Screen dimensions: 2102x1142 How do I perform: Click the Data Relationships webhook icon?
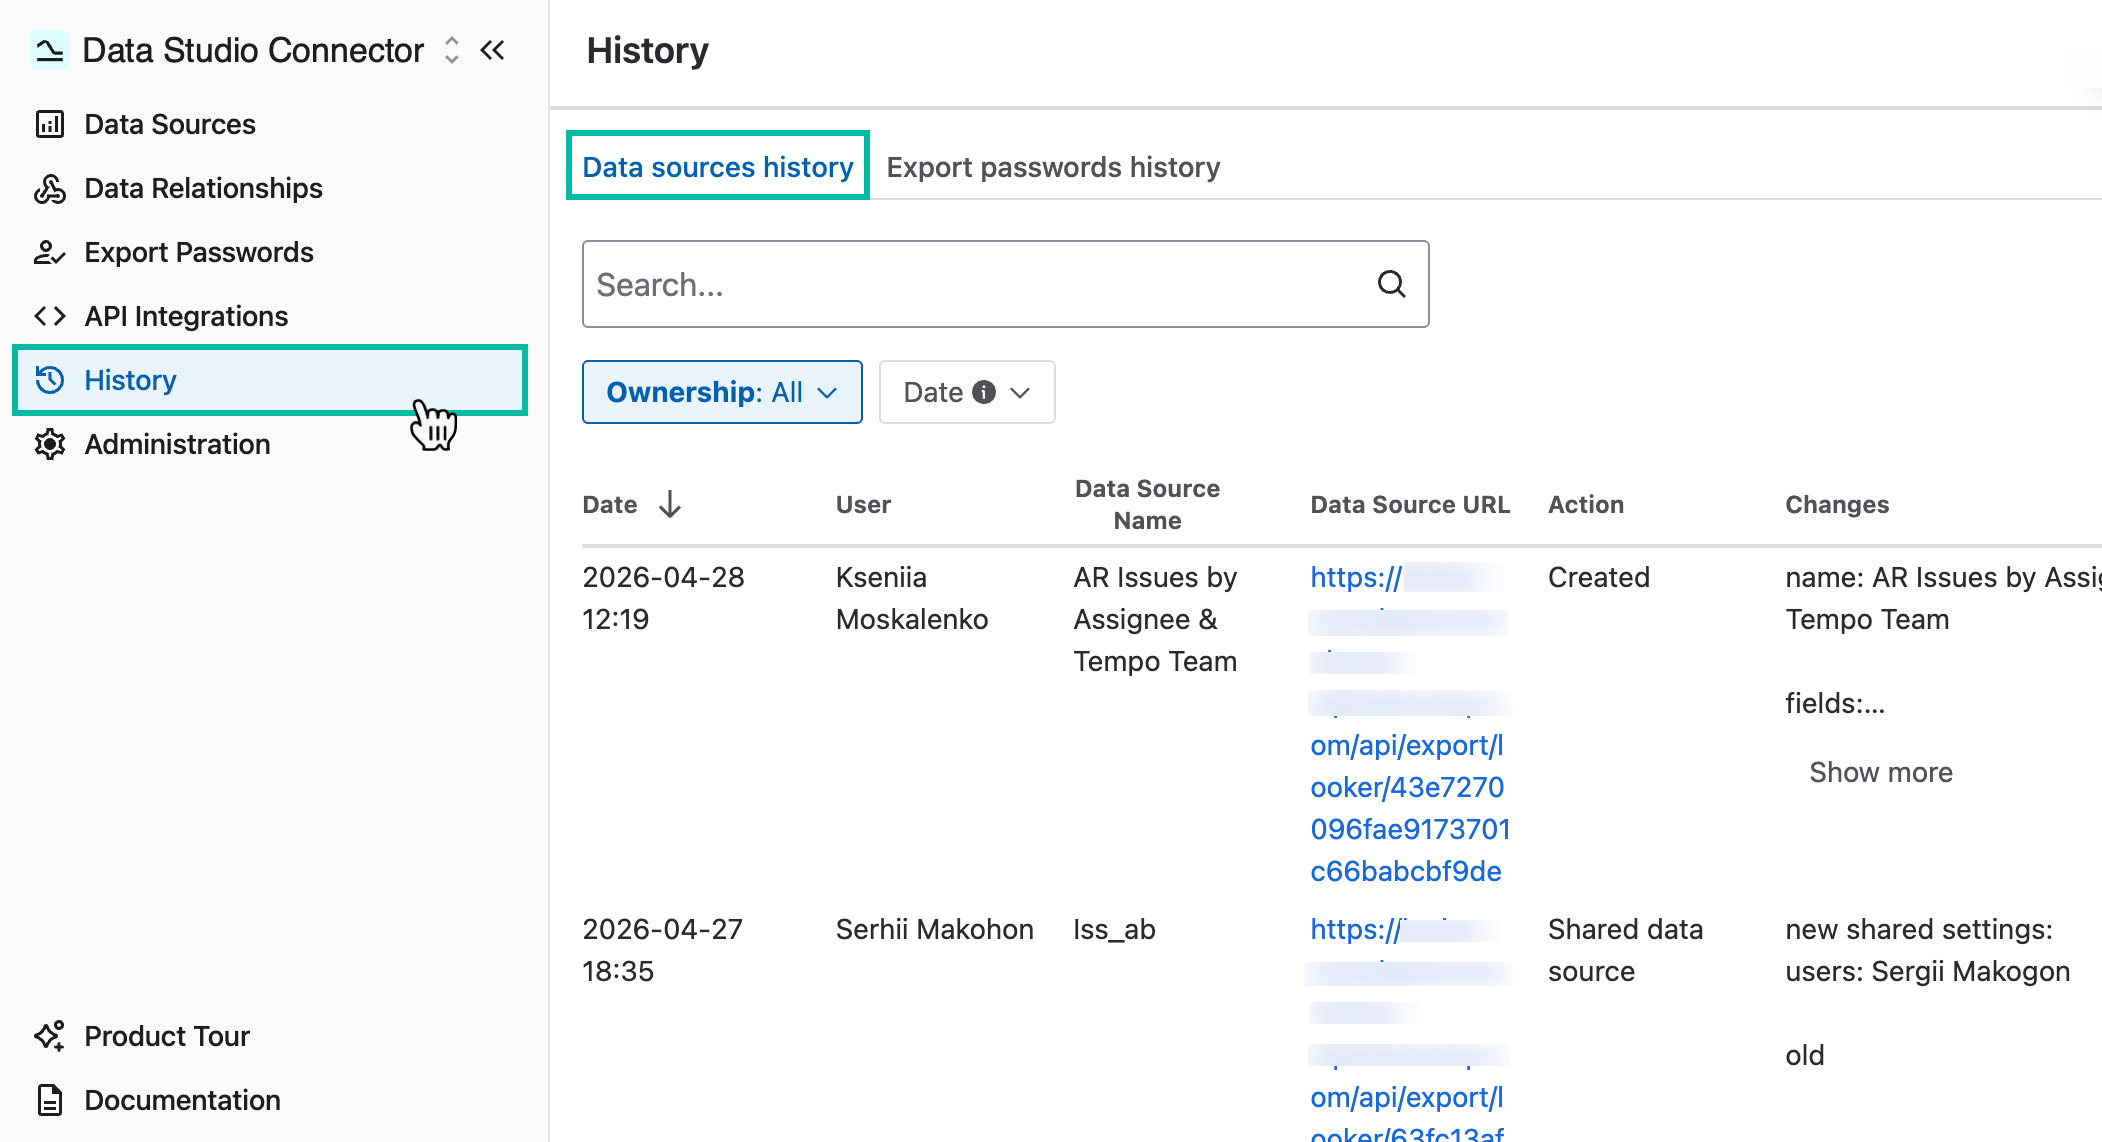pyautogui.click(x=50, y=188)
